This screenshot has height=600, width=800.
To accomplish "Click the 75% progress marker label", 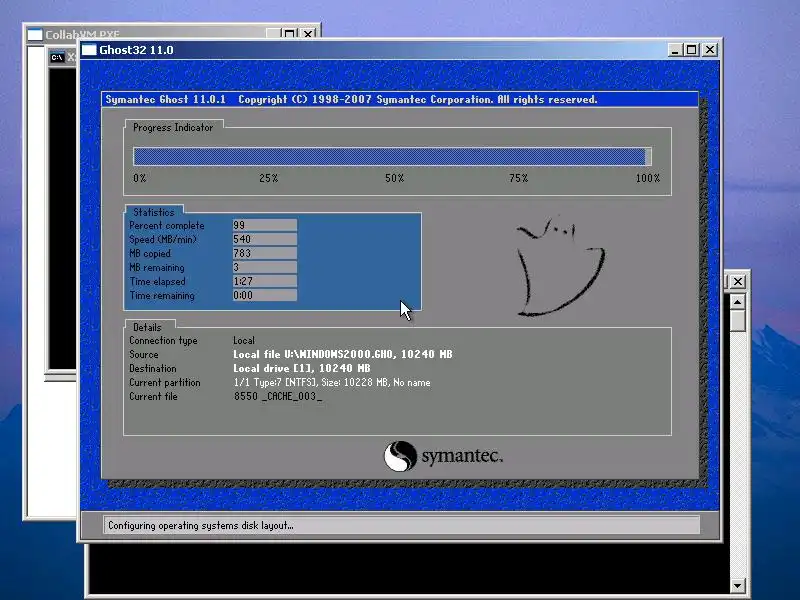I will tap(518, 178).
